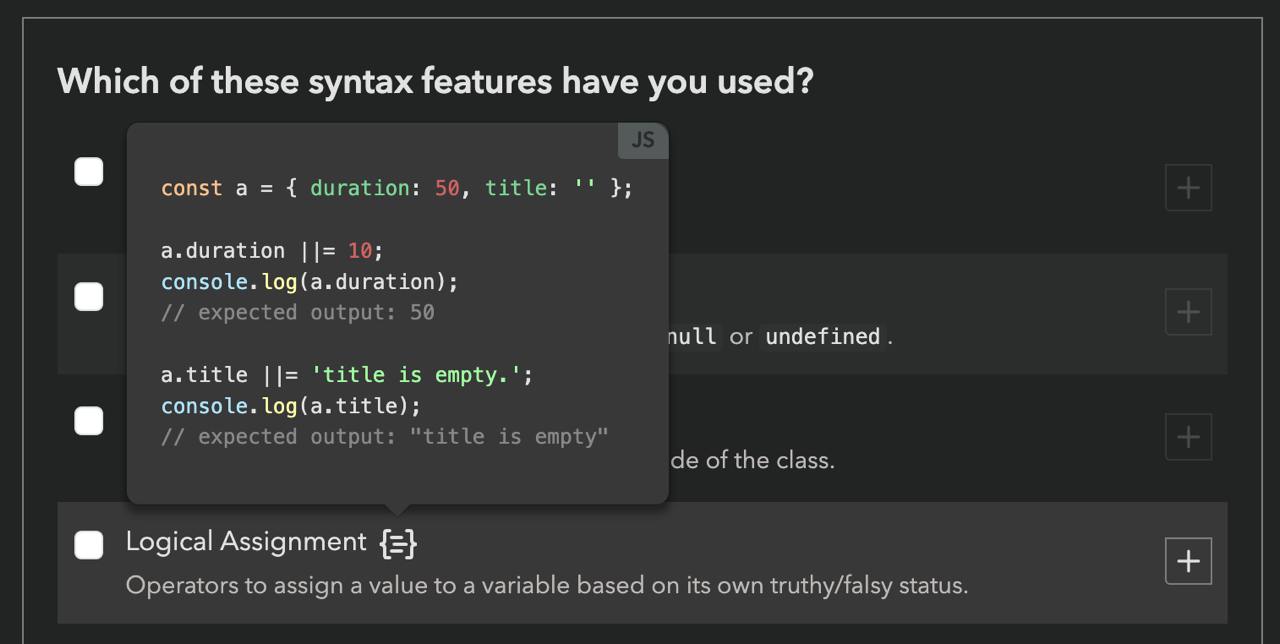Click the console.log(a.title) line
1280x644 pixels.
point(291,406)
